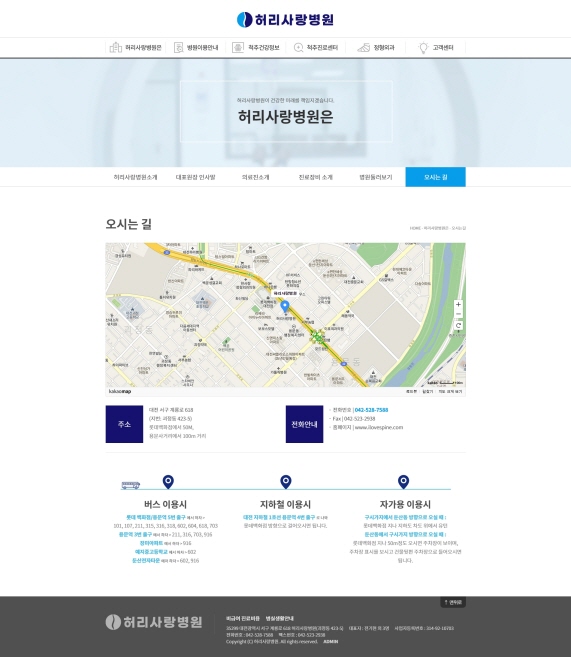Image resolution: width=571 pixels, height=657 pixels.
Task: Zoom out the map with minus button
Action: pos(458,314)
